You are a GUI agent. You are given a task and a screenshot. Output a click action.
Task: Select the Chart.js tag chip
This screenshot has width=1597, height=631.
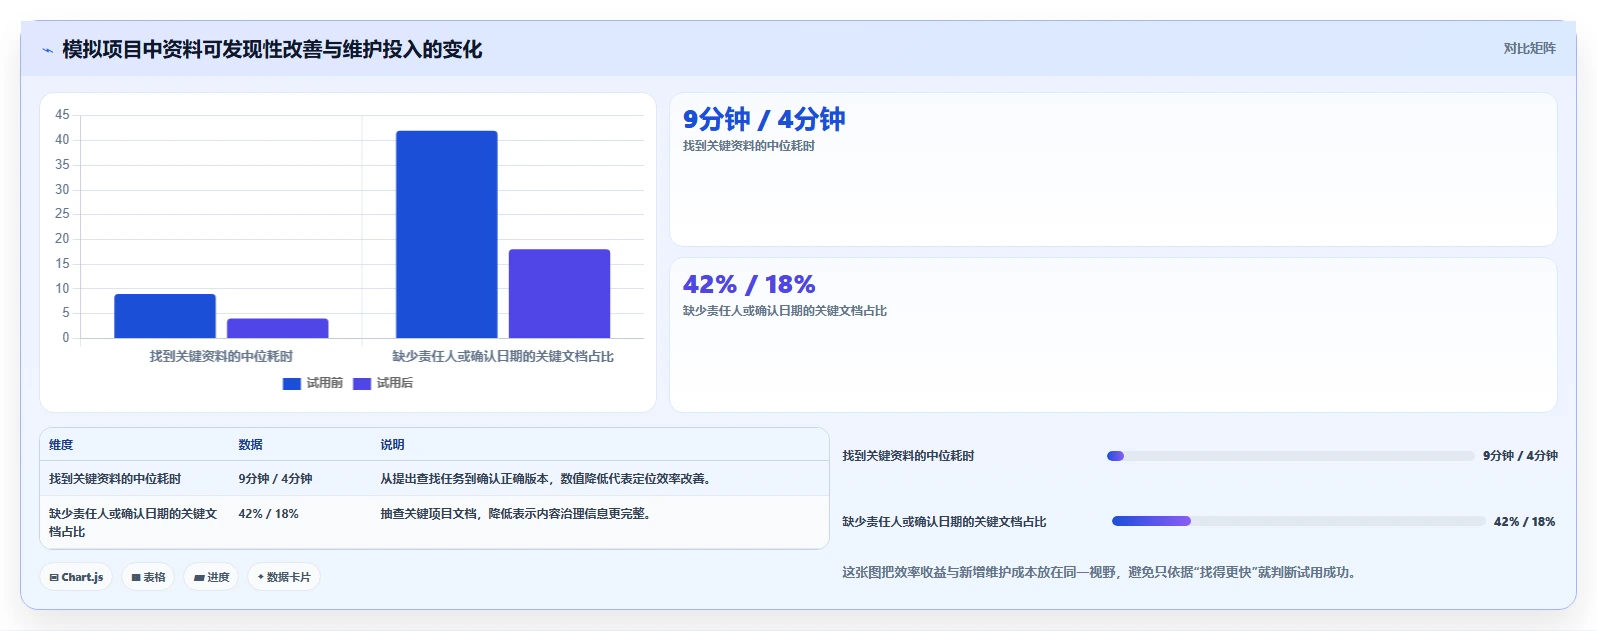76,577
